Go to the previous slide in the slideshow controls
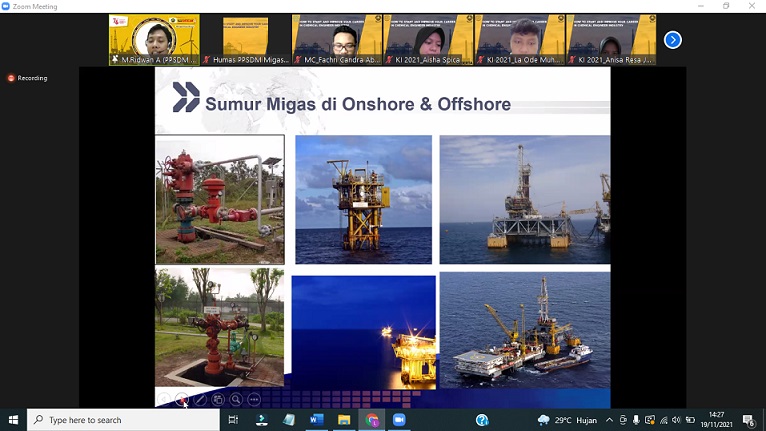Screen dimensions: 766x431 (x=165, y=399)
